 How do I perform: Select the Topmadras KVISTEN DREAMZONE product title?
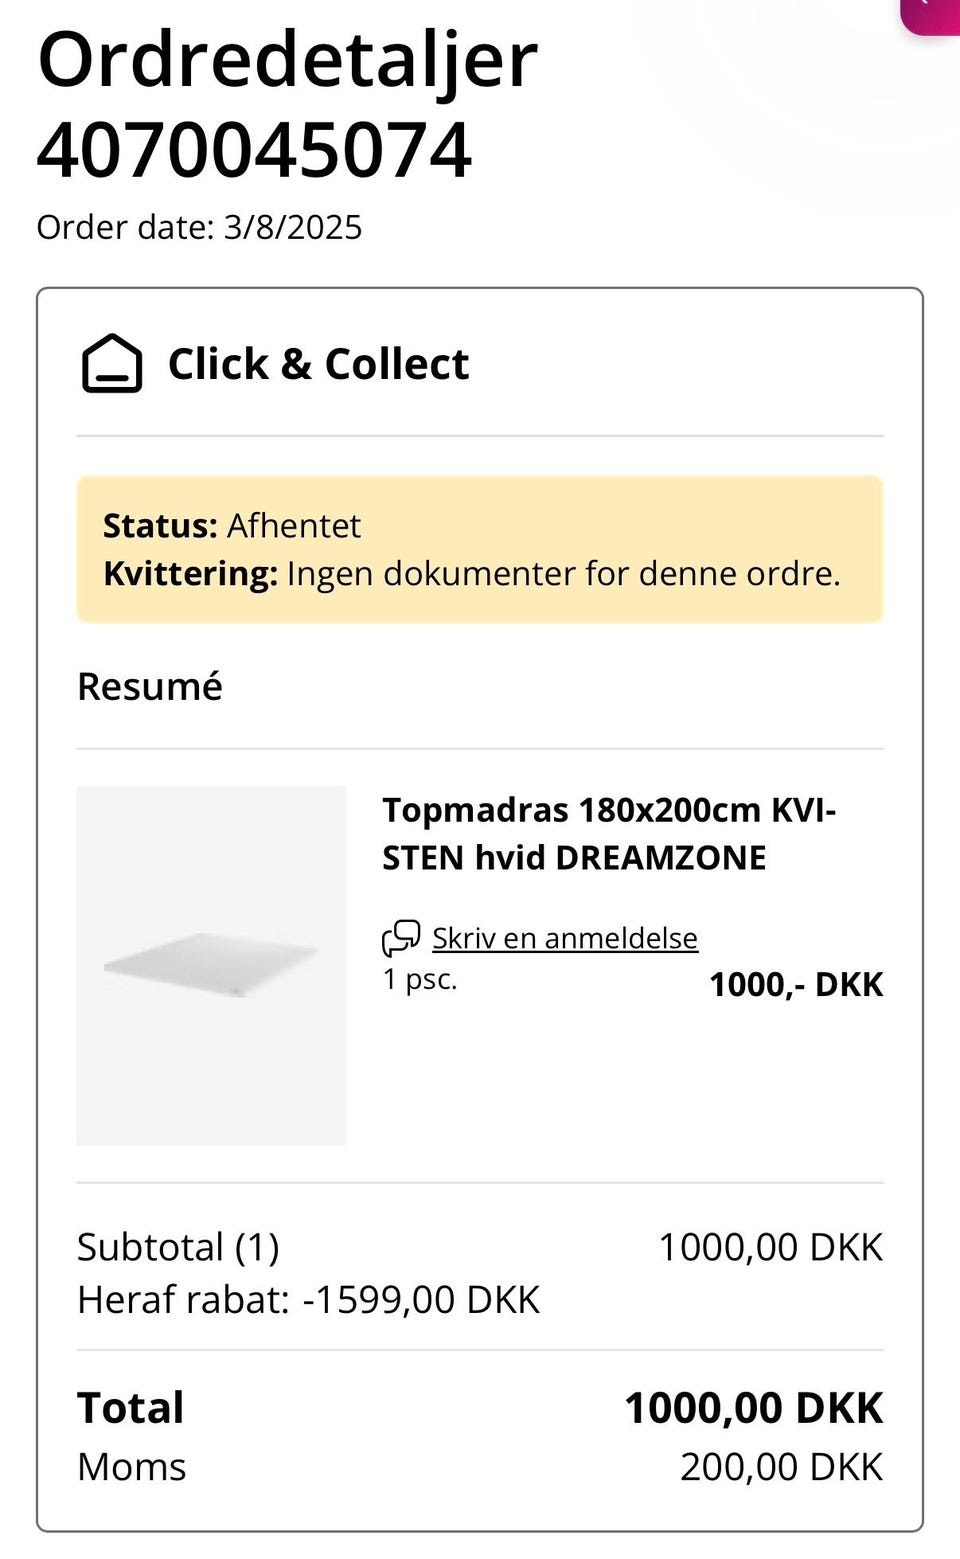coord(608,833)
